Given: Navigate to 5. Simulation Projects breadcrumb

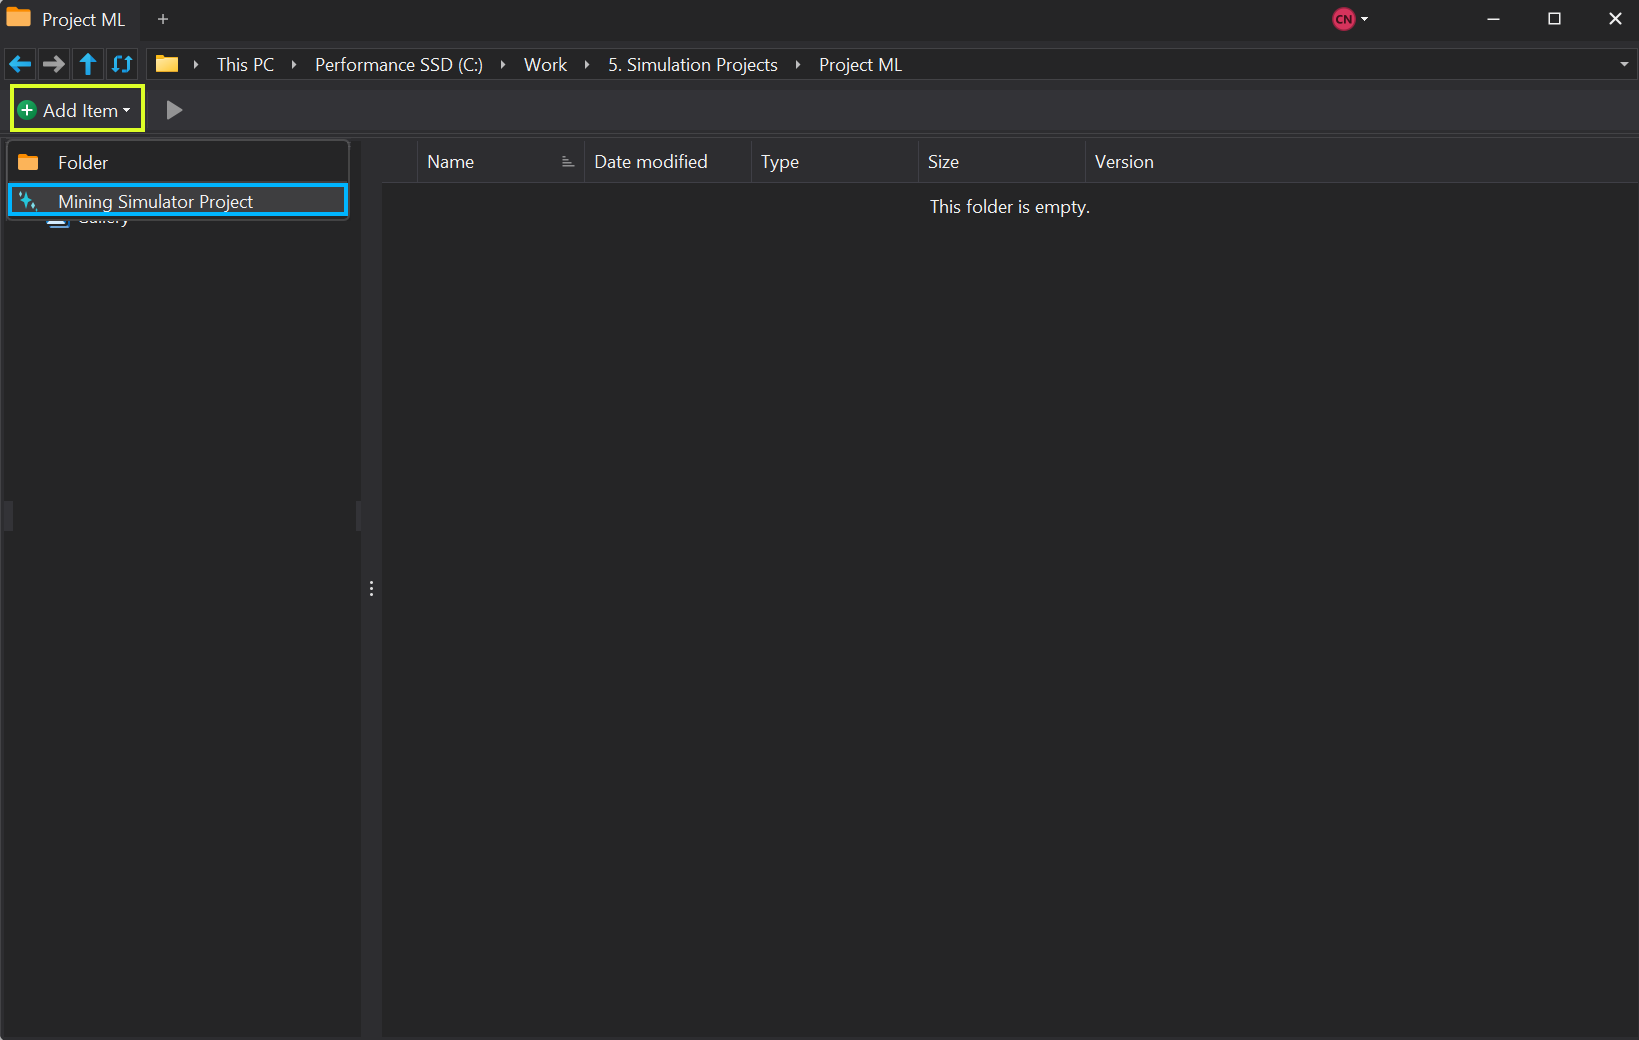Looking at the screenshot, I should 693,65.
